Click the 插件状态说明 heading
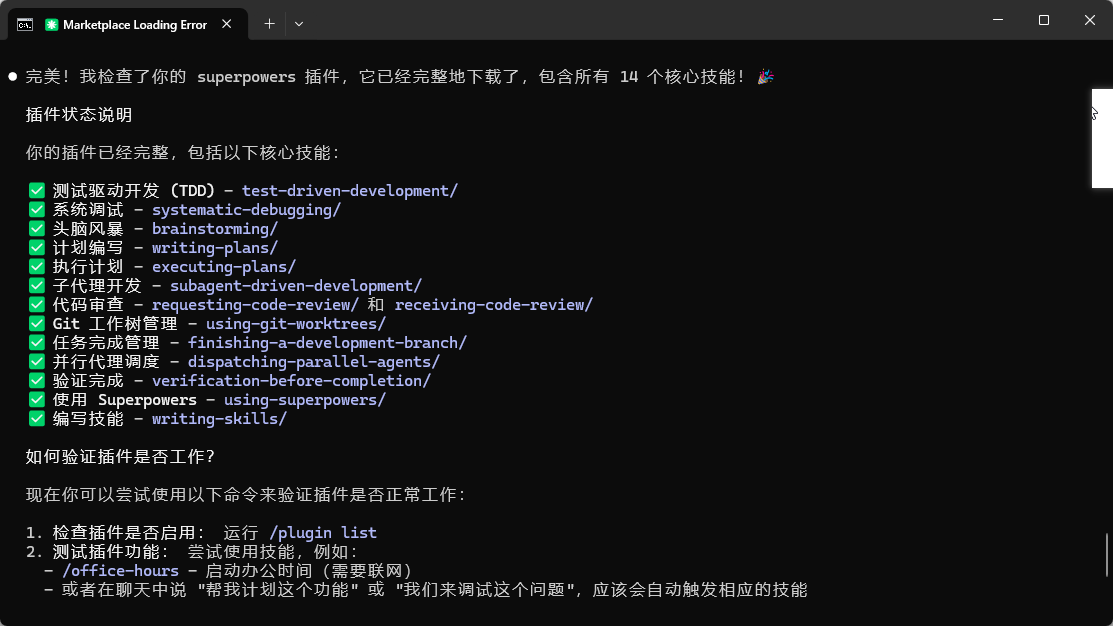This screenshot has width=1113, height=626. point(79,115)
